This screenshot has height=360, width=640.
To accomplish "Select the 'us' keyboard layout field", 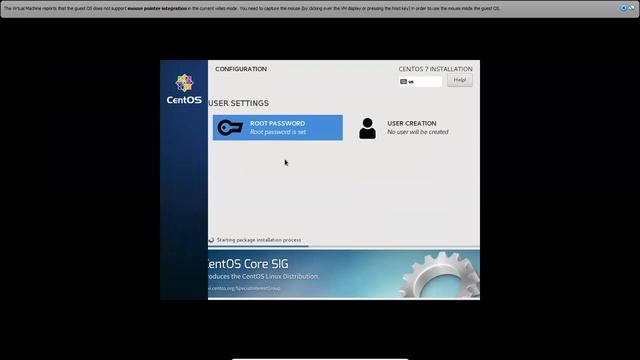I will pyautogui.click(x=420, y=82).
